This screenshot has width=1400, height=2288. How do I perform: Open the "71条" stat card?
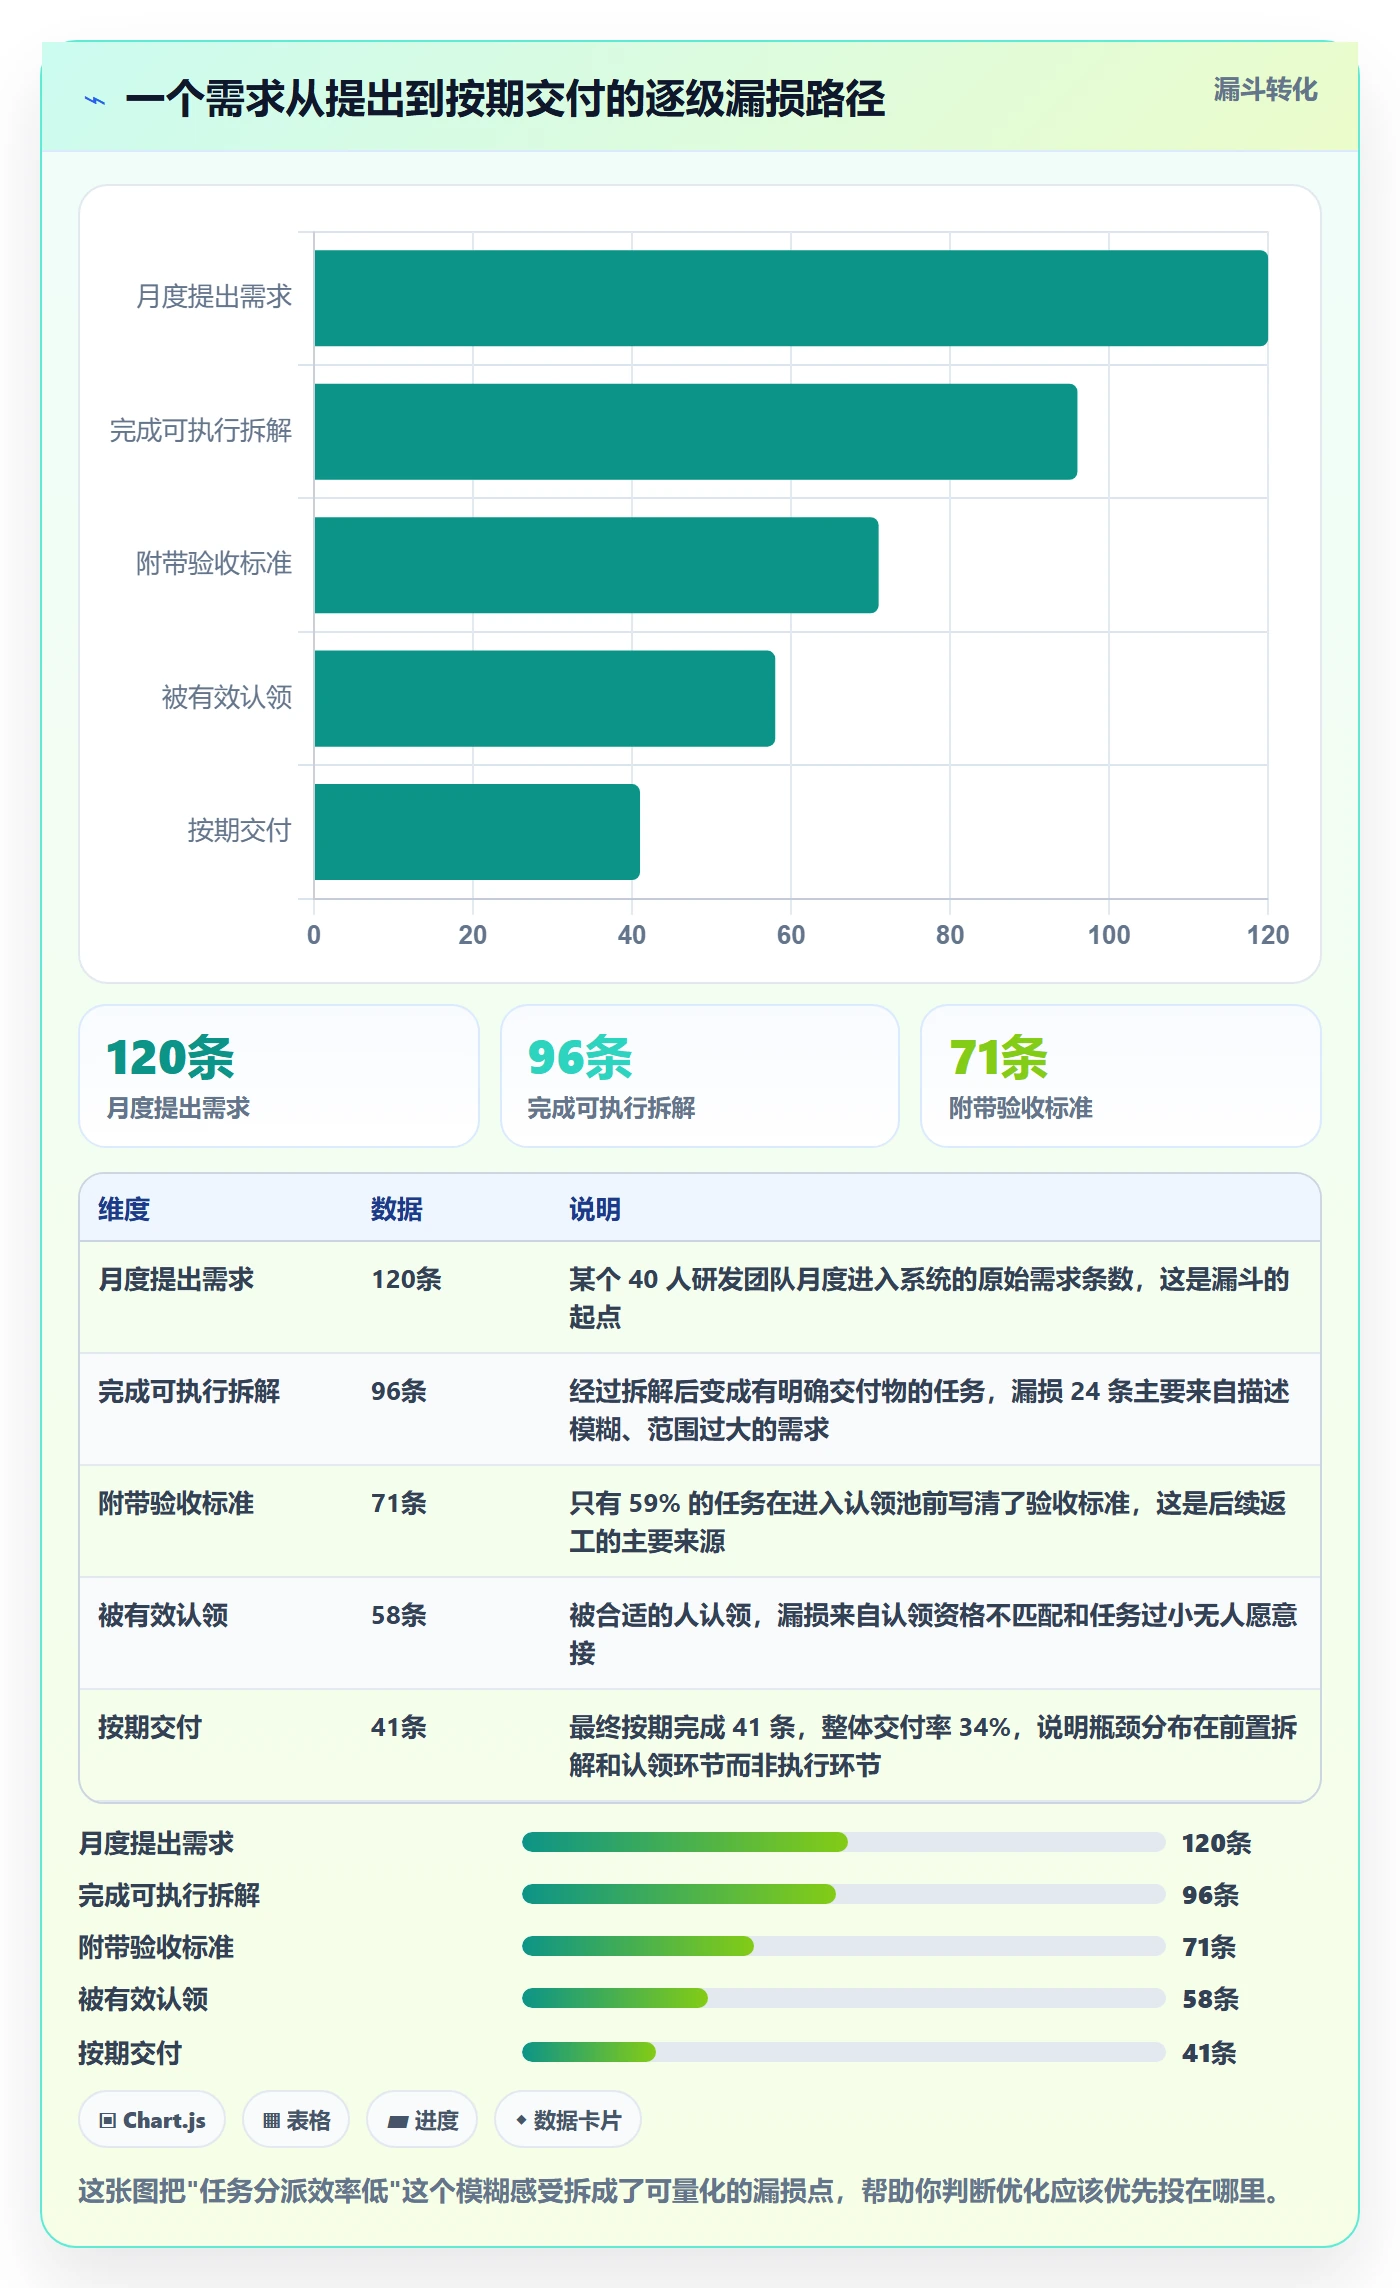(x=1121, y=1076)
